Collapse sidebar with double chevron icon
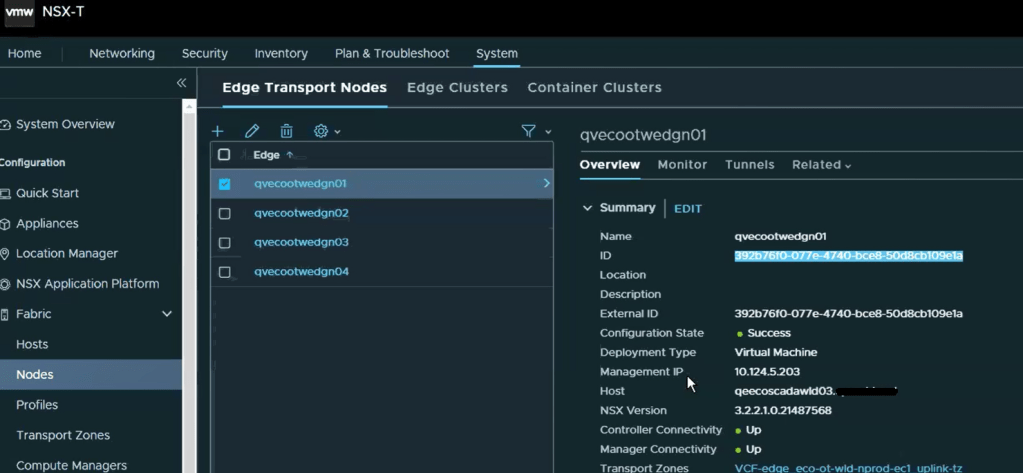Image resolution: width=1023 pixels, height=473 pixels. pos(181,84)
